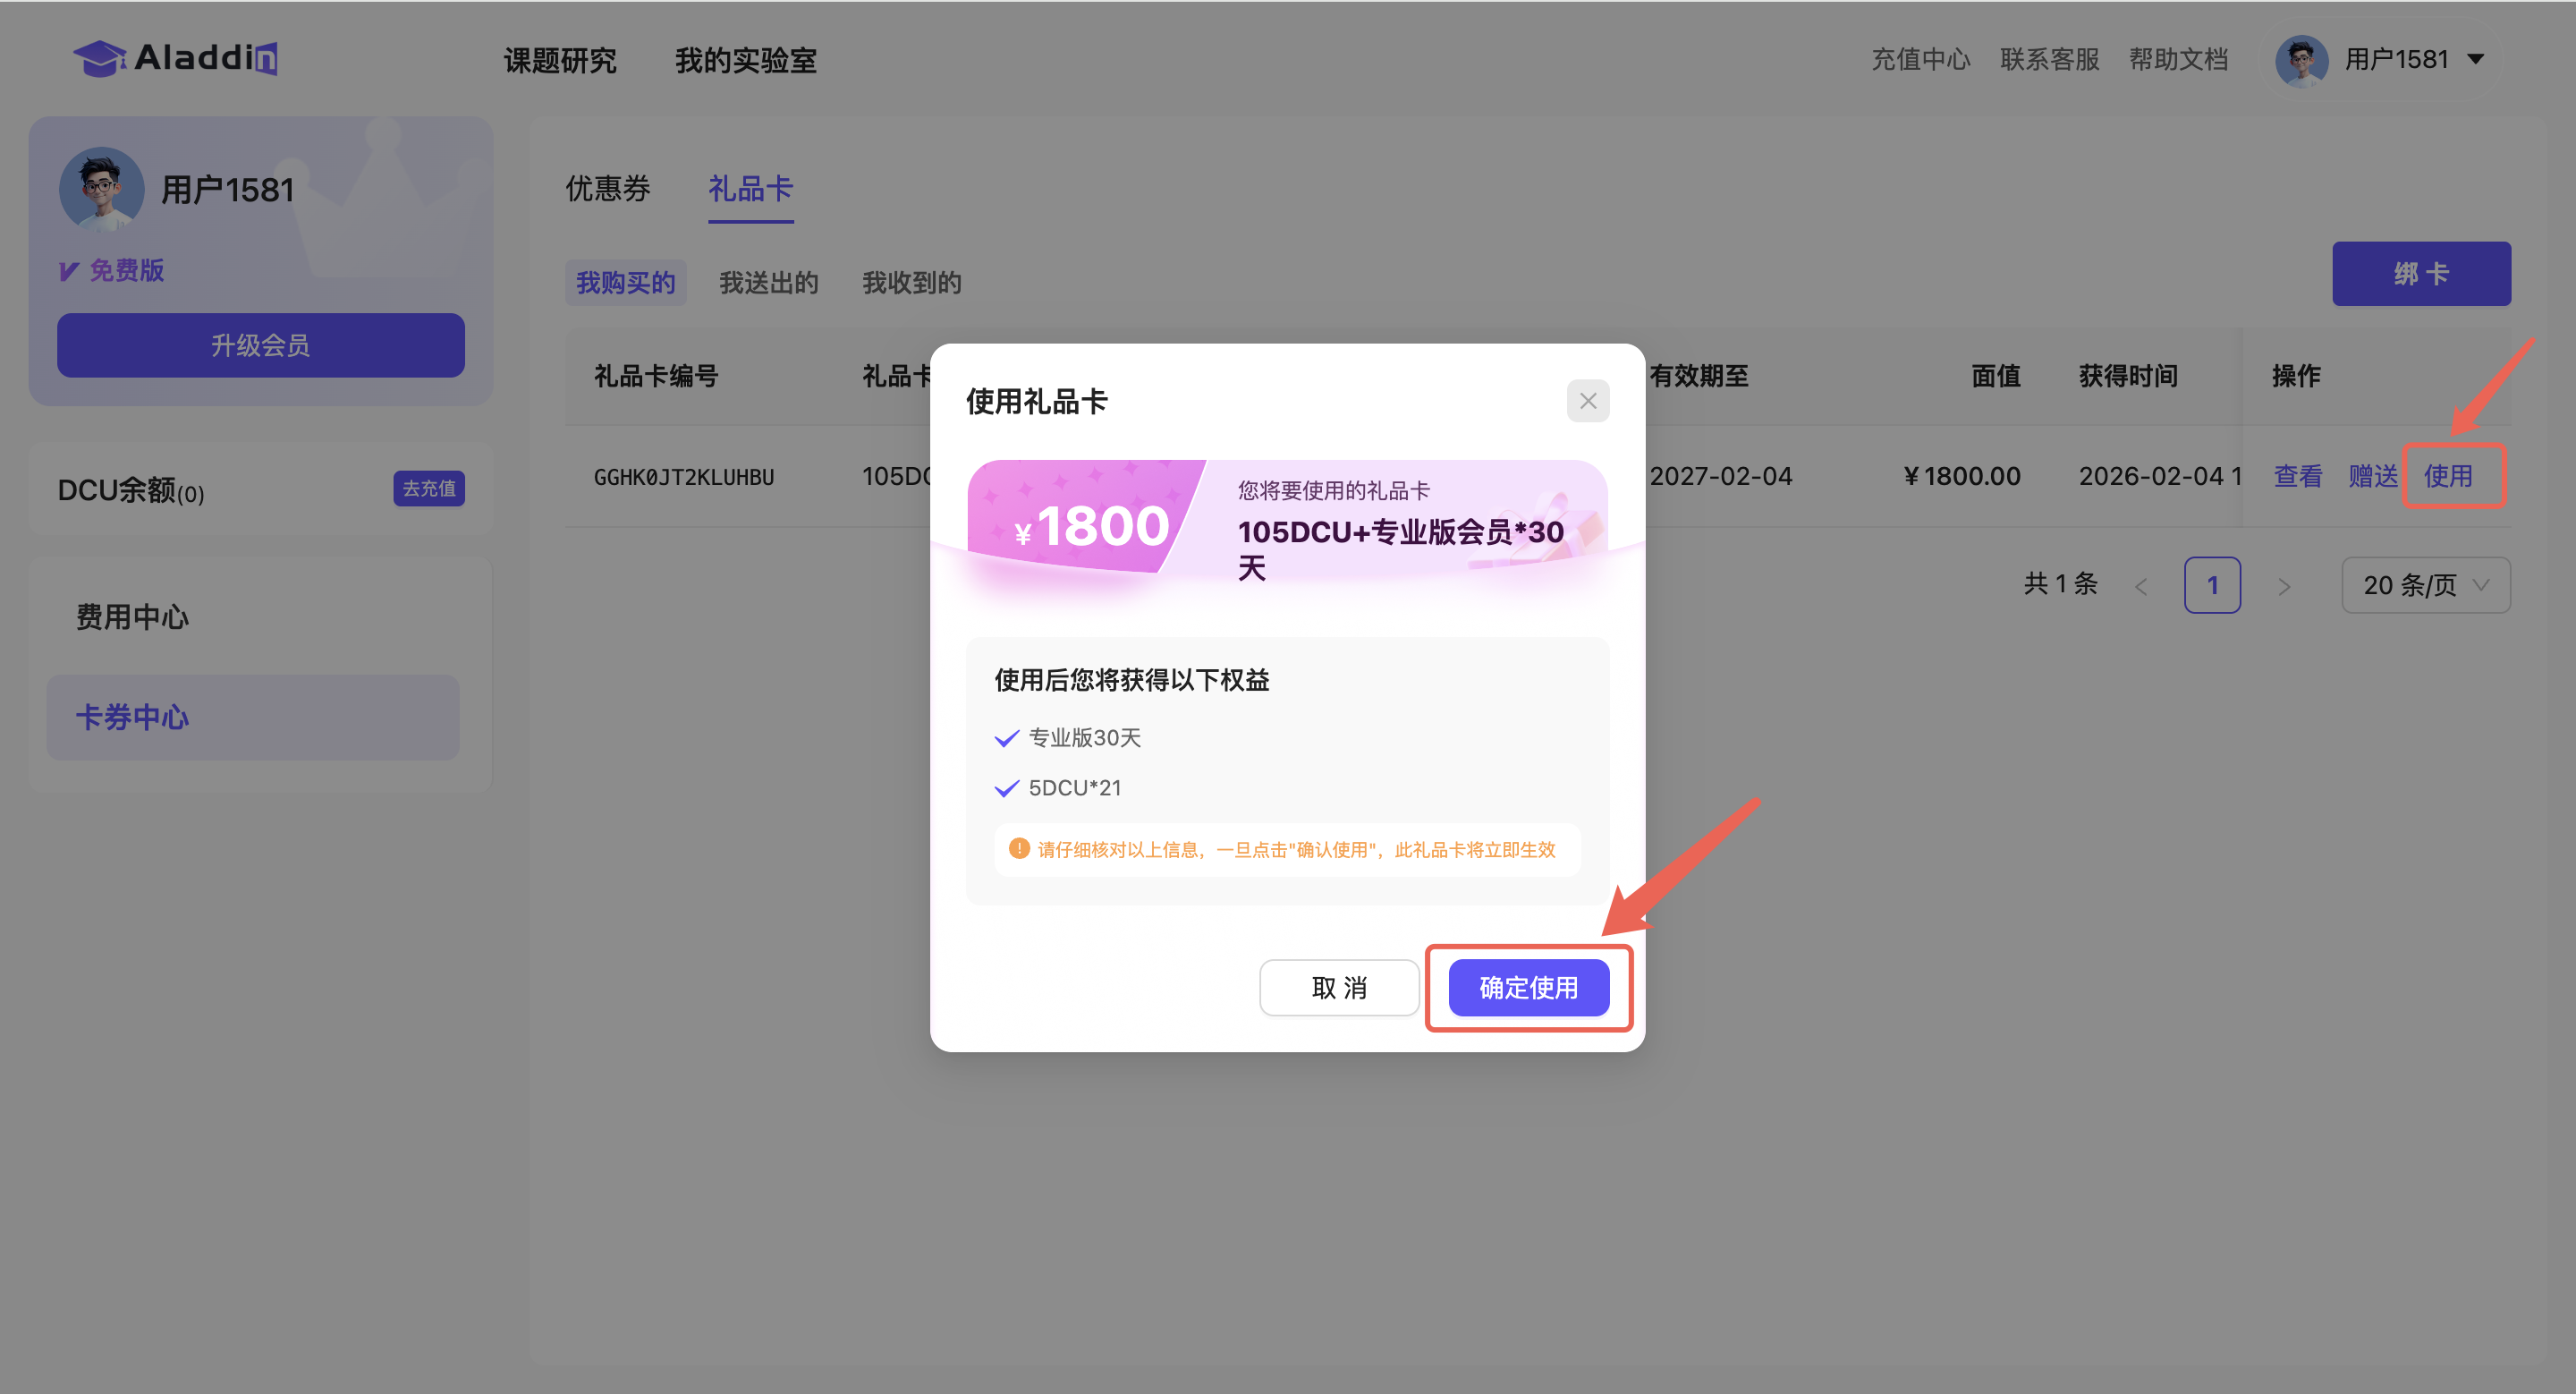Click the Aladdin logo icon

click(99, 58)
